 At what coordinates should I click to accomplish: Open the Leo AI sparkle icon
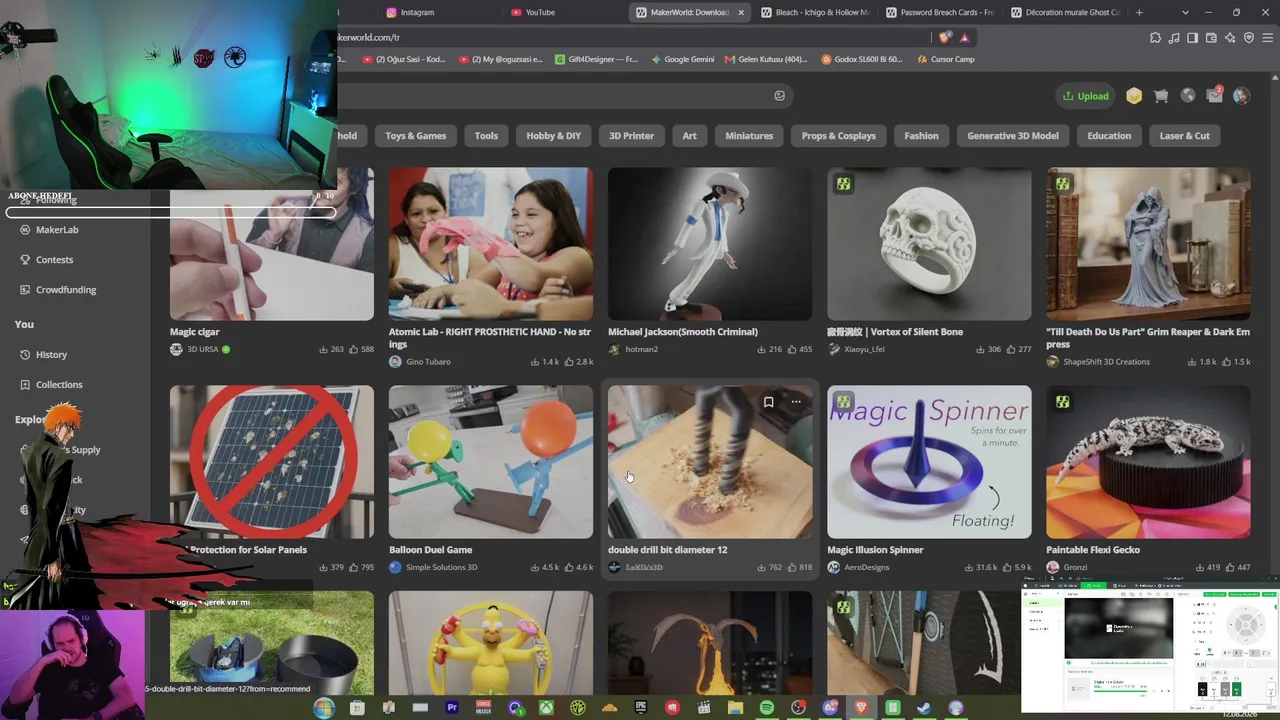1231,38
